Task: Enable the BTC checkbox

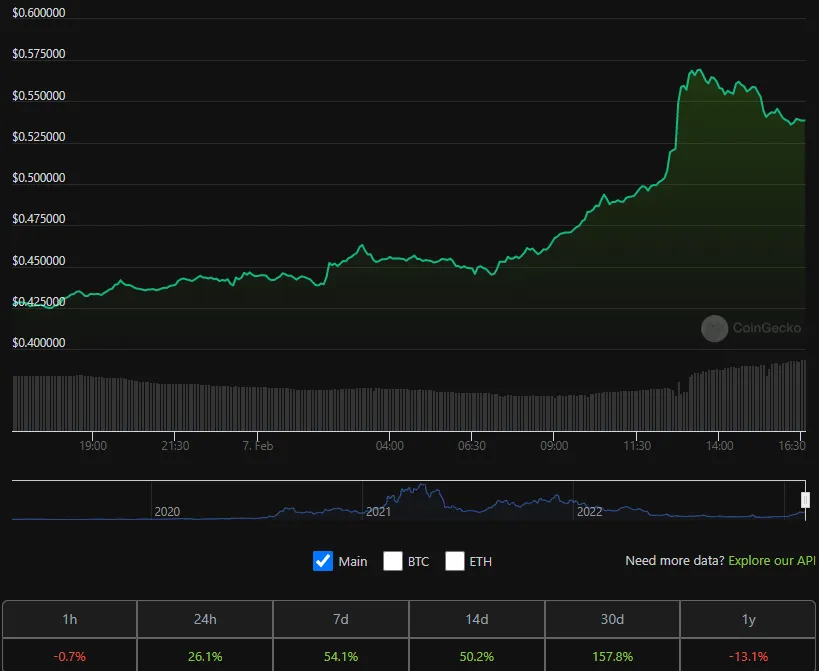Action: [x=393, y=561]
